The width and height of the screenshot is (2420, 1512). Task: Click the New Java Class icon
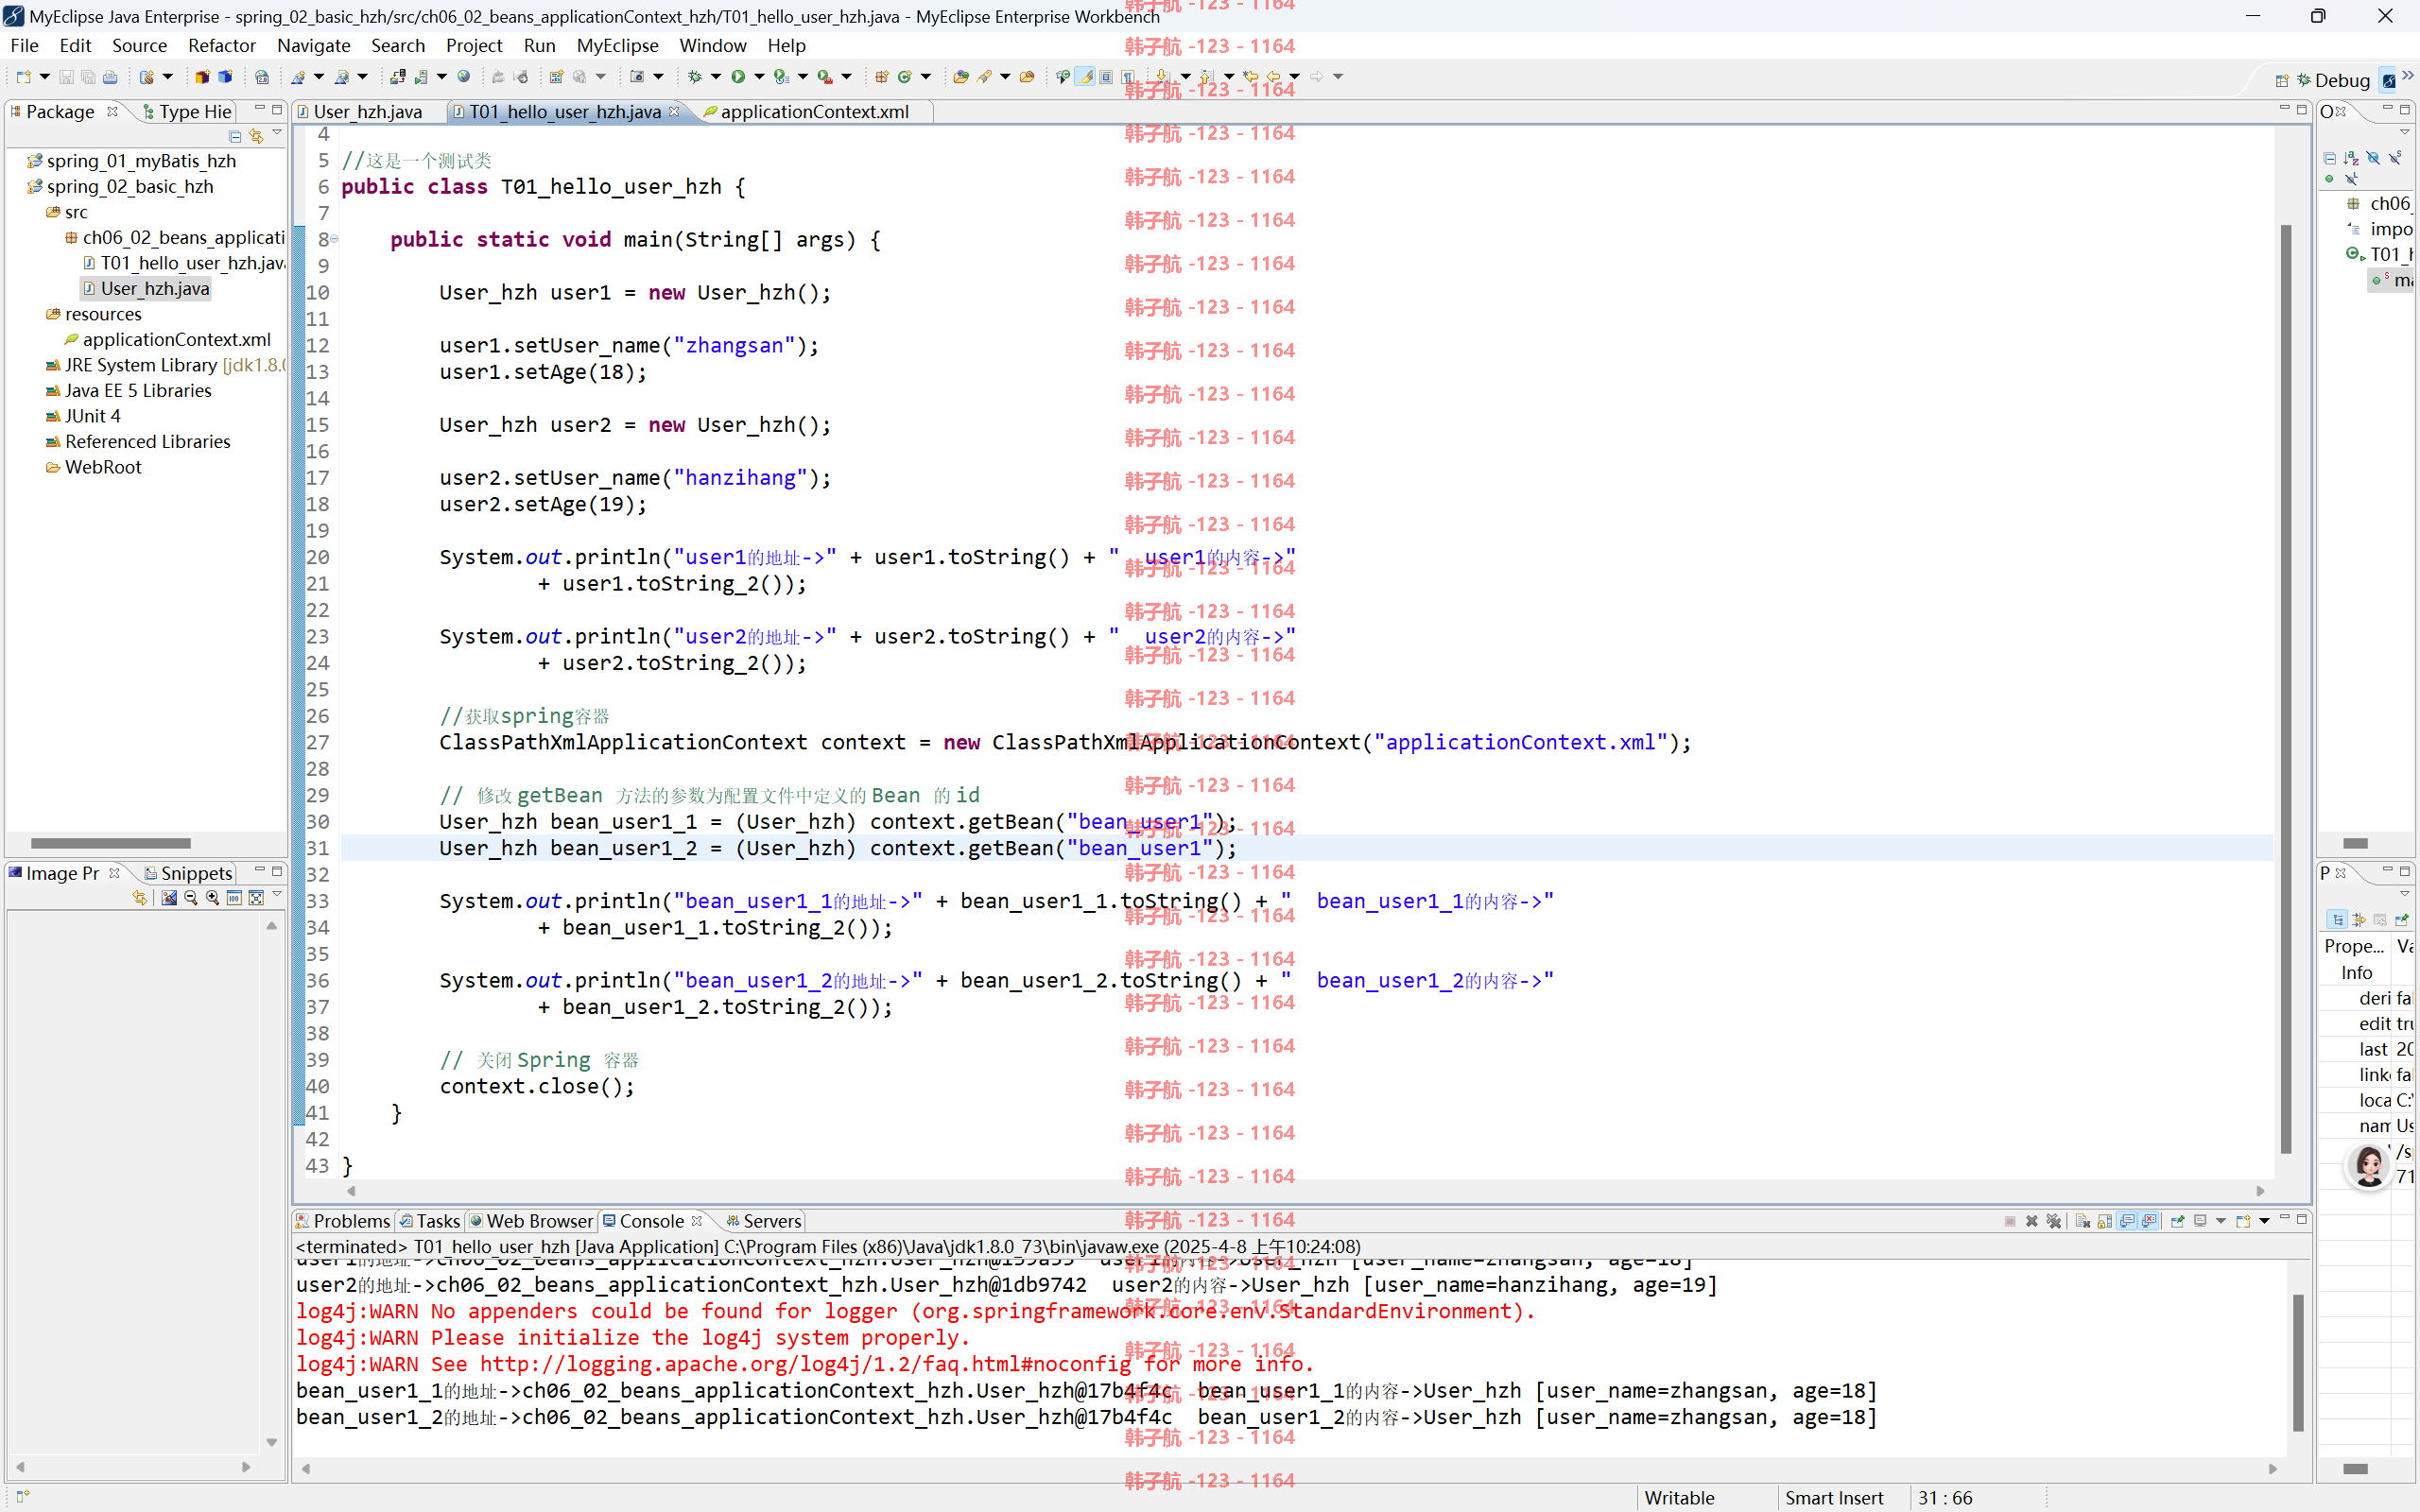pyautogui.click(x=904, y=77)
